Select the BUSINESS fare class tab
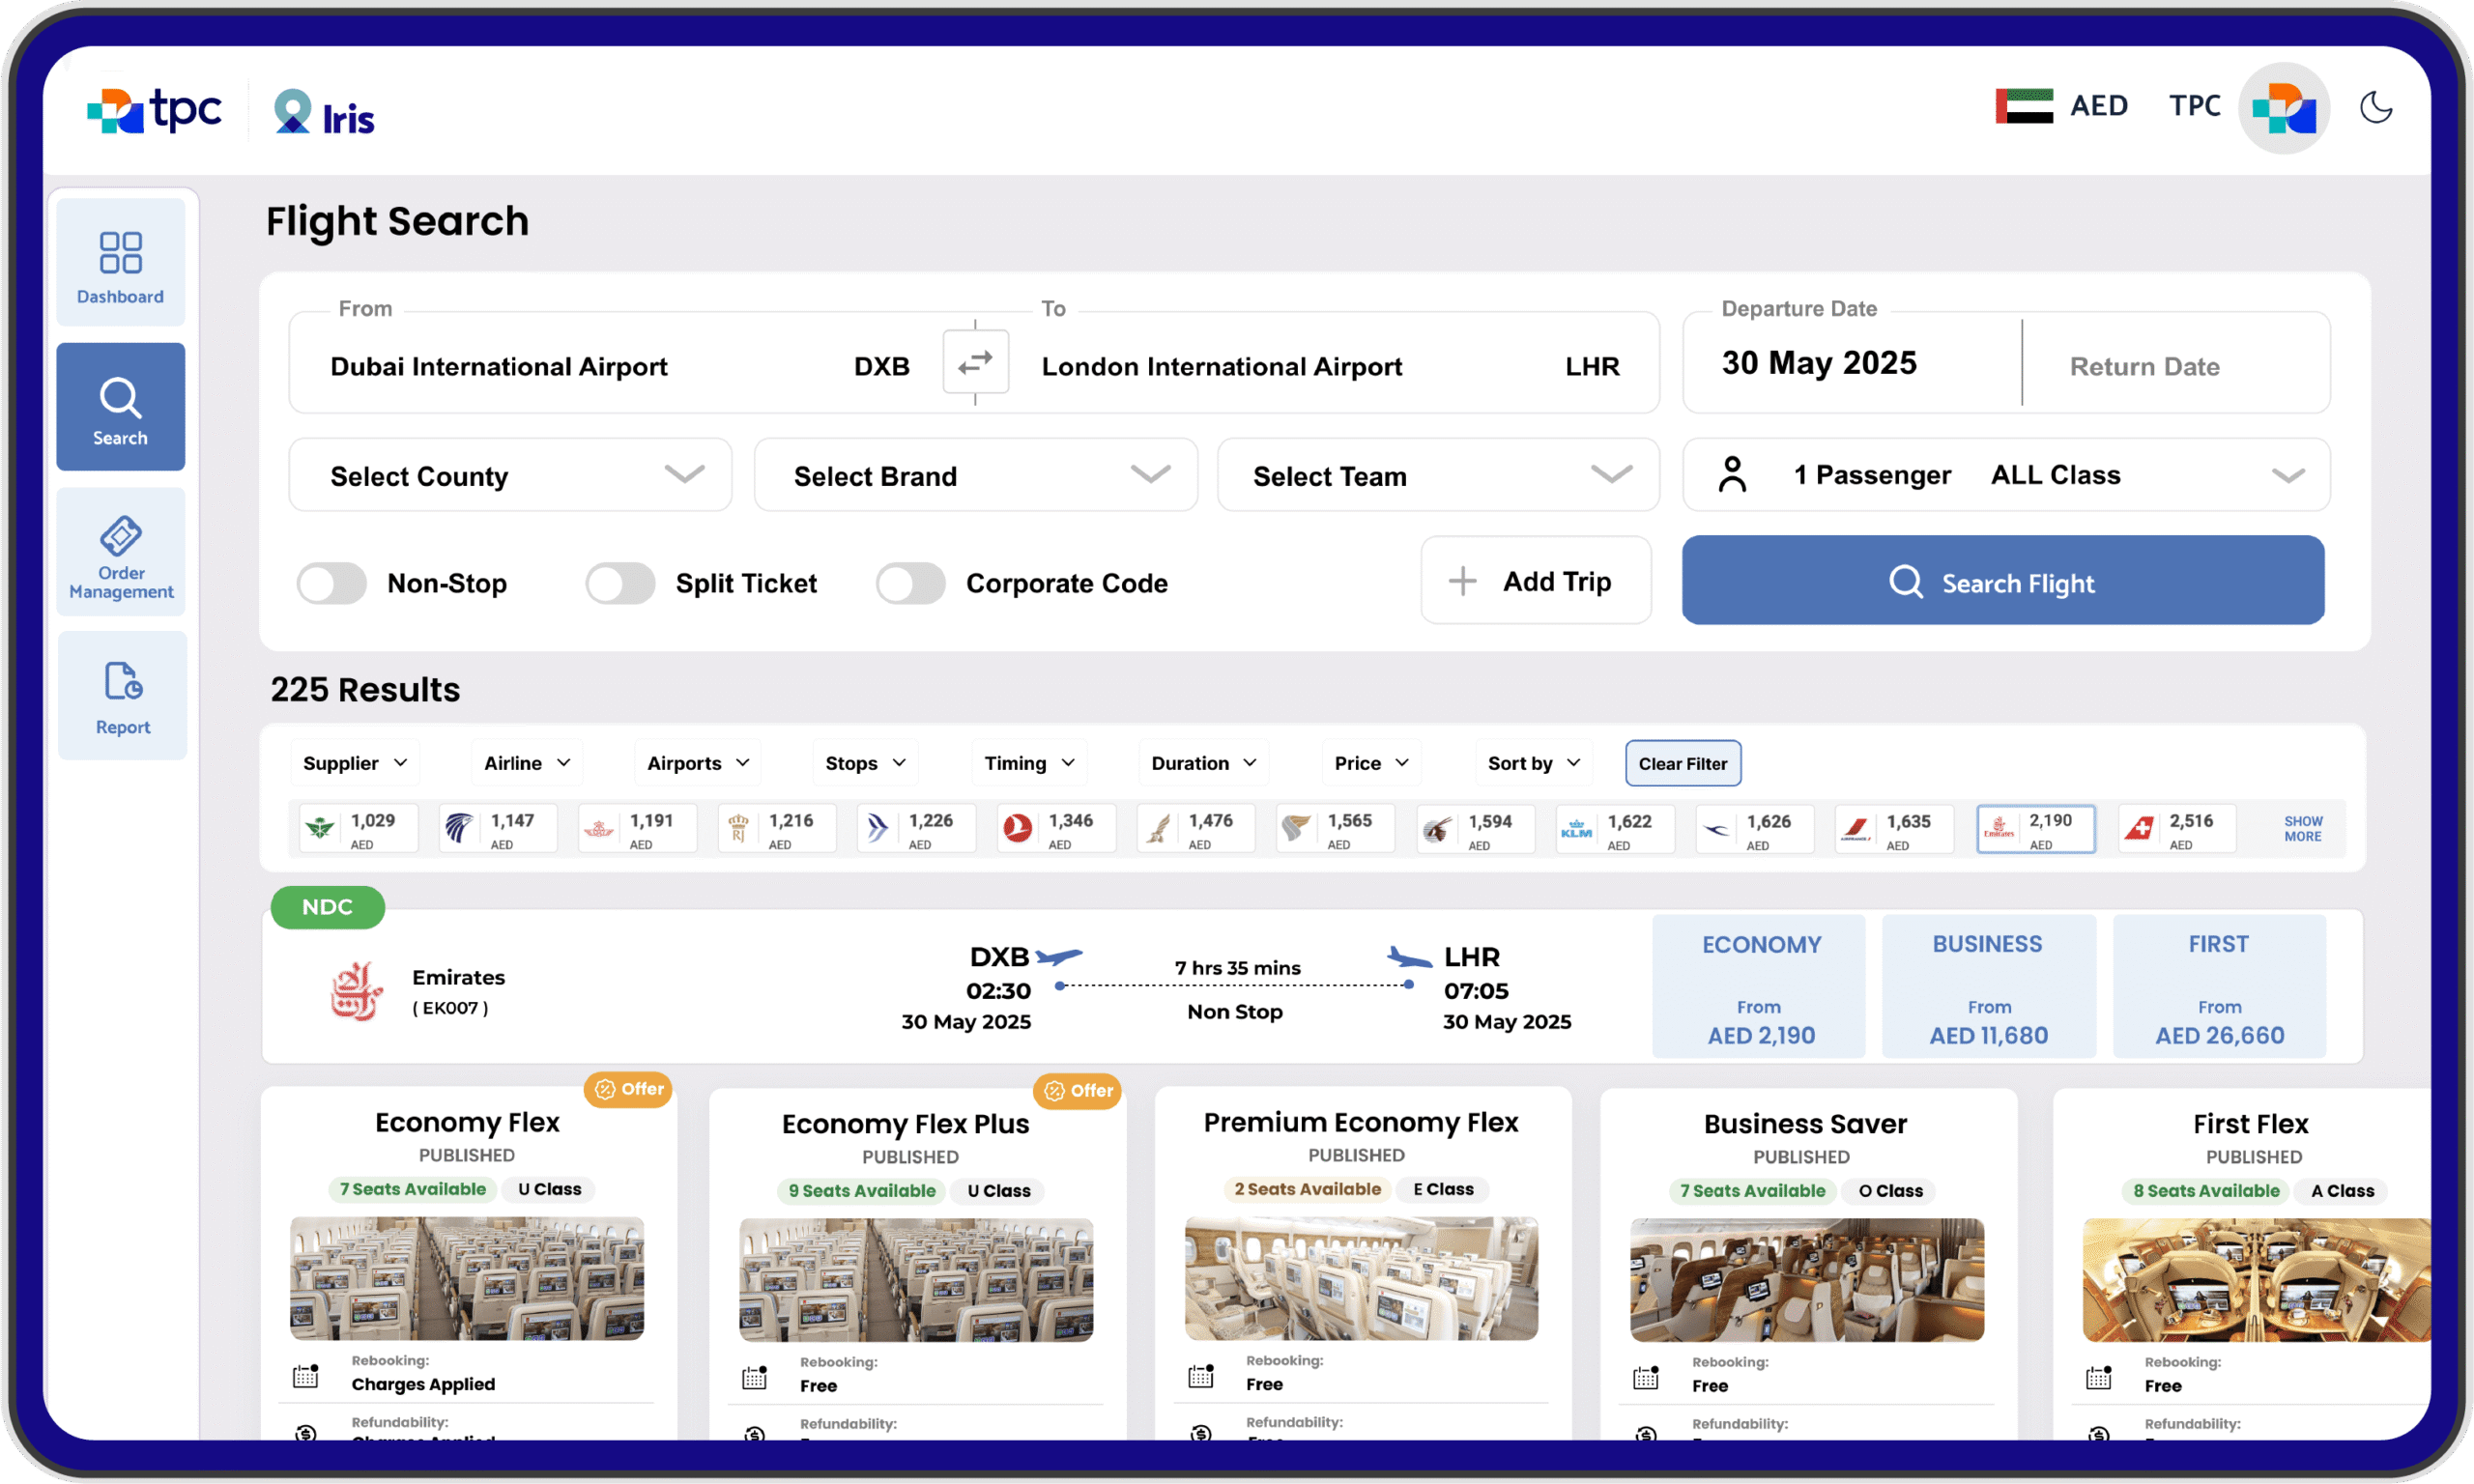 [x=1988, y=986]
